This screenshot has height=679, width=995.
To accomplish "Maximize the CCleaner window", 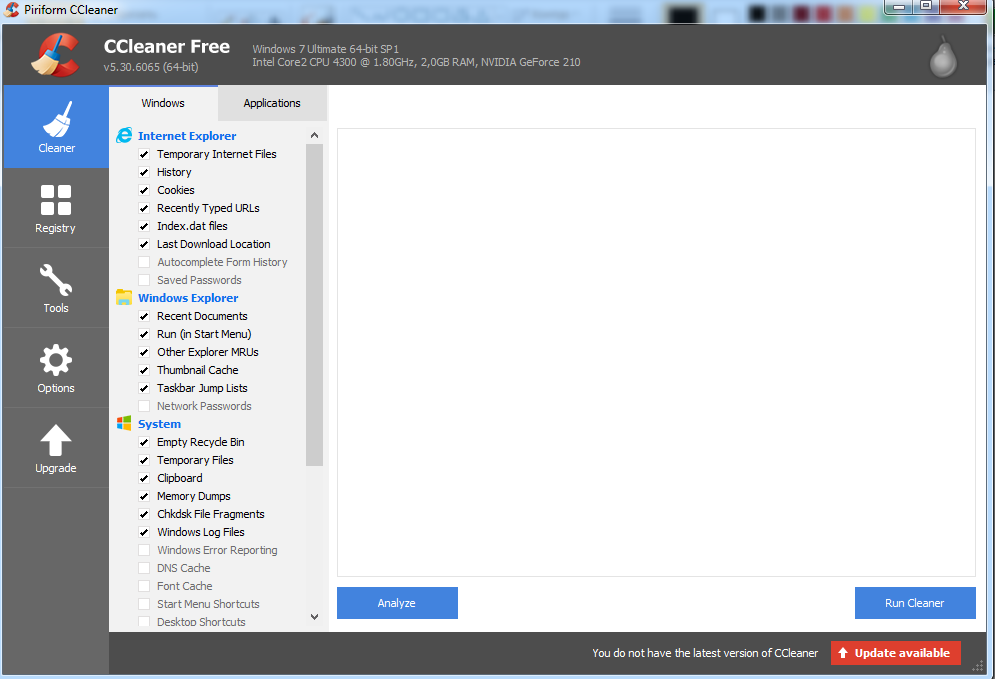I will [926, 6].
